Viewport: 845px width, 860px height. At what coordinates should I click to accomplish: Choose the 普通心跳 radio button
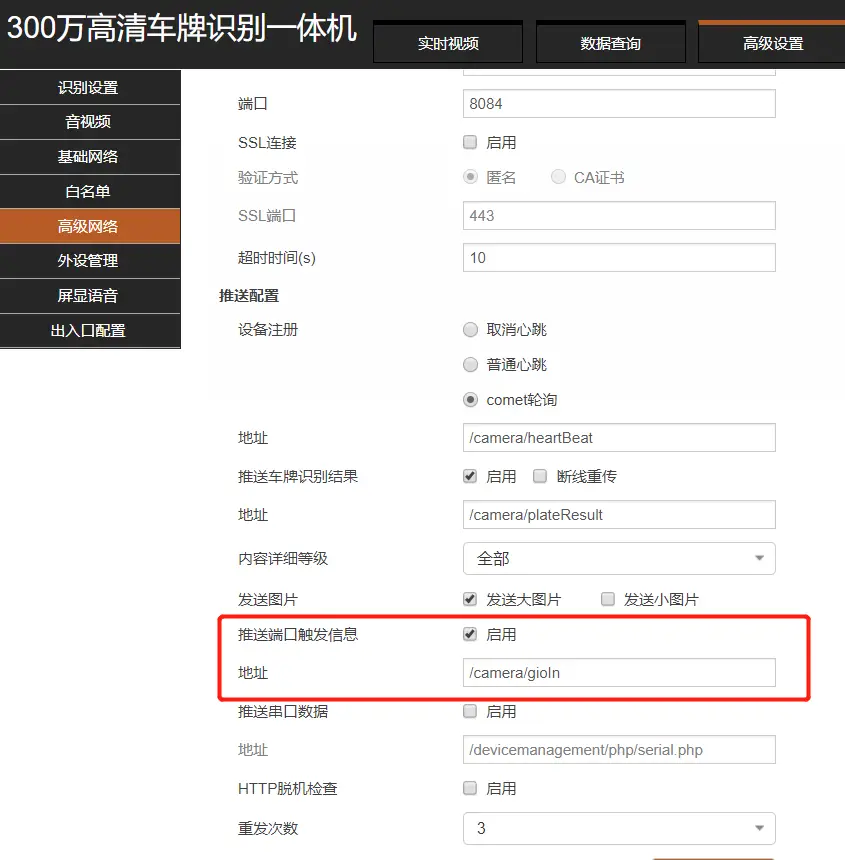tap(470, 365)
